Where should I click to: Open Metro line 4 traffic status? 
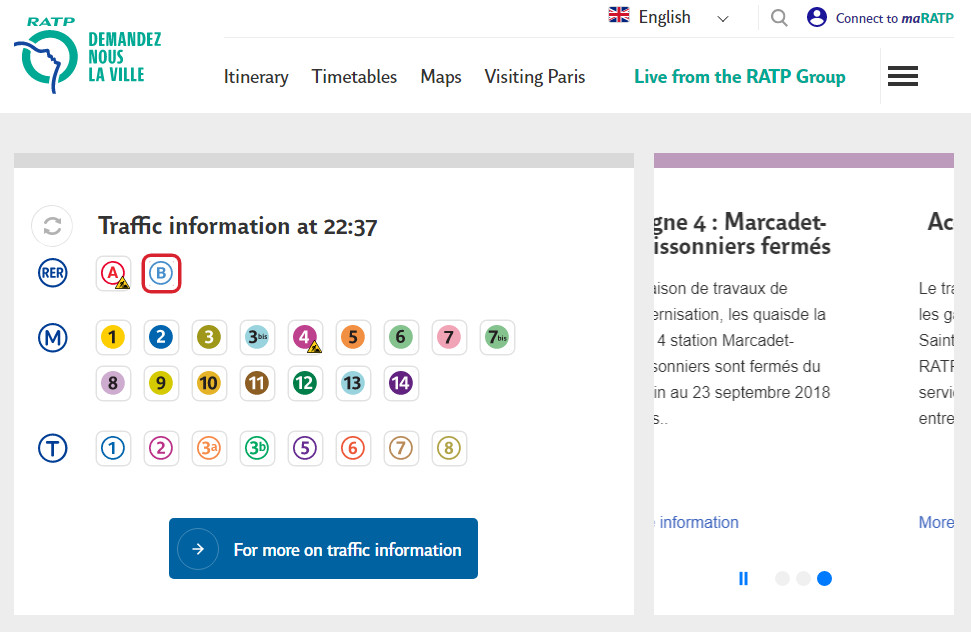coord(305,338)
